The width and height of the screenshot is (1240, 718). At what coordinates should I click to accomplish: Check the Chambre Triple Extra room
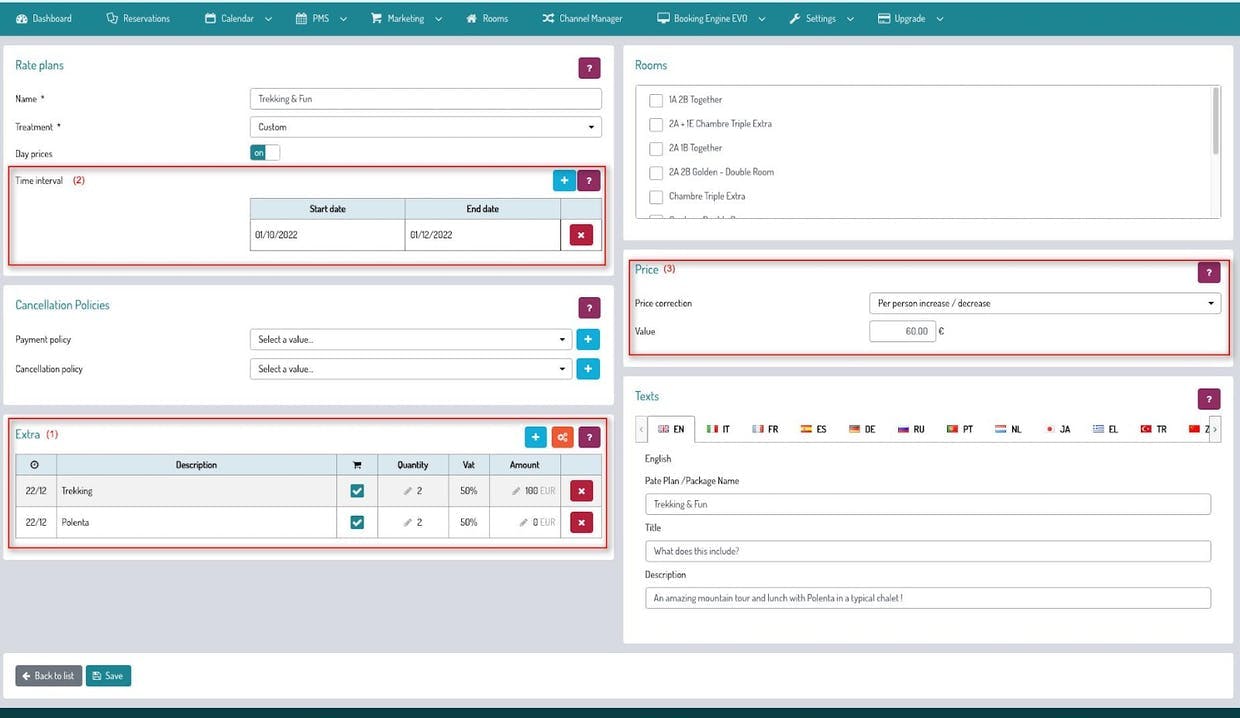click(x=656, y=196)
